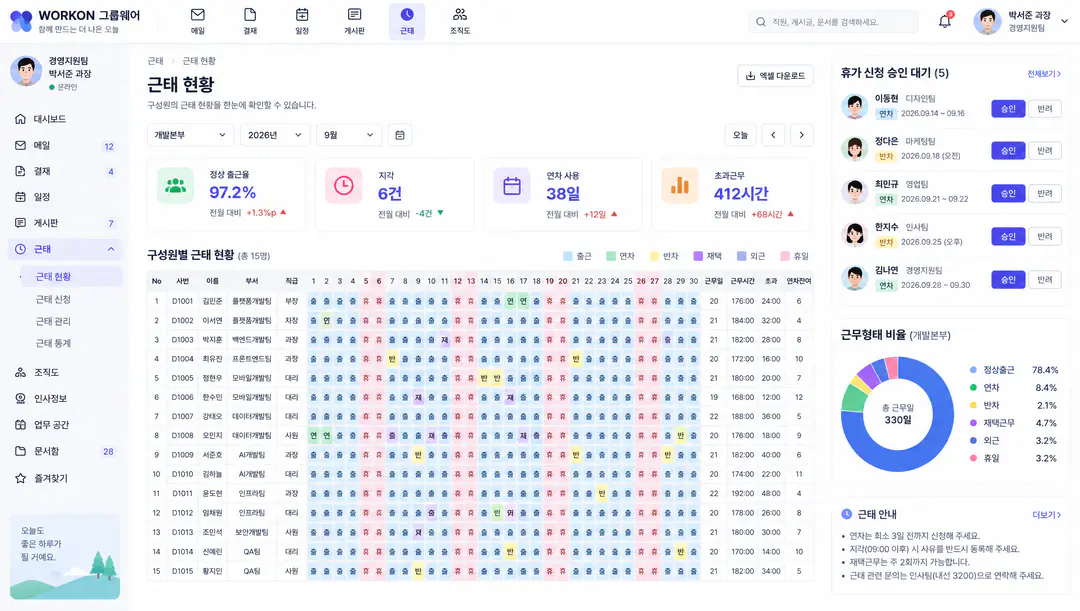1080x611 pixels.
Task: Open the 조직도 icon in top navigation
Action: 459,21
